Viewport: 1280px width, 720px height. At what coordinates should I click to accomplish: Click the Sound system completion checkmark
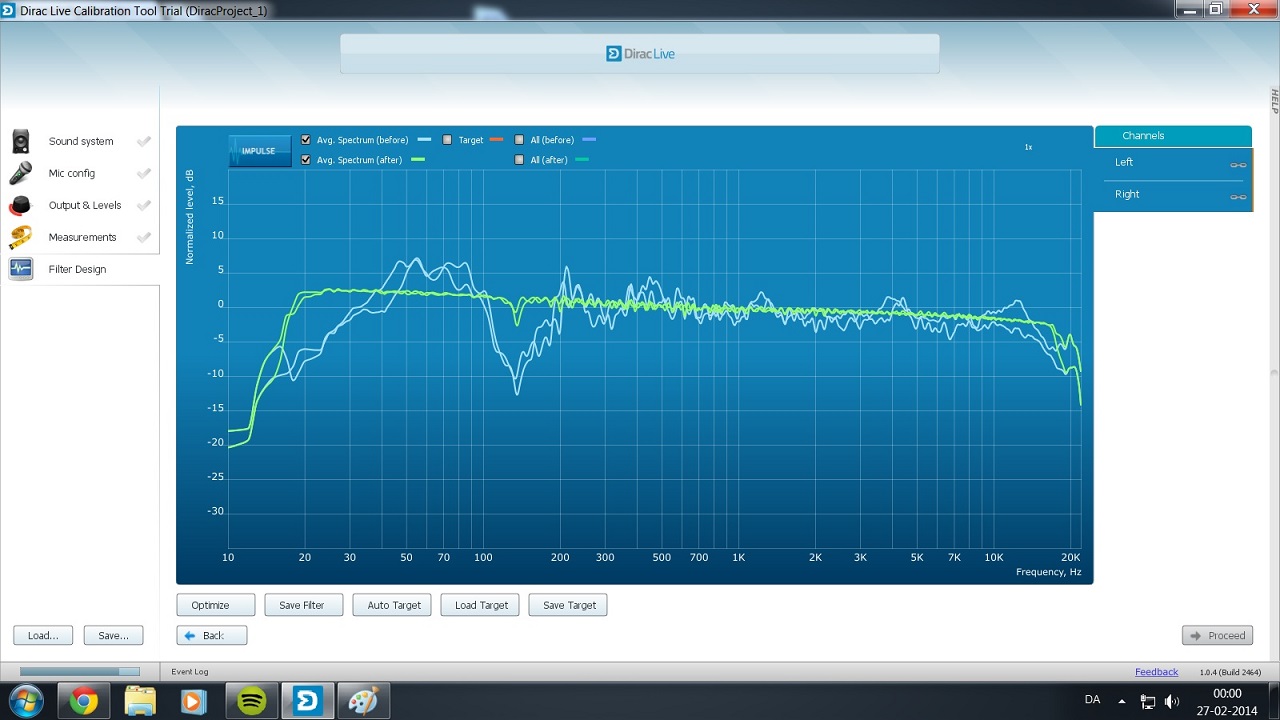(144, 141)
